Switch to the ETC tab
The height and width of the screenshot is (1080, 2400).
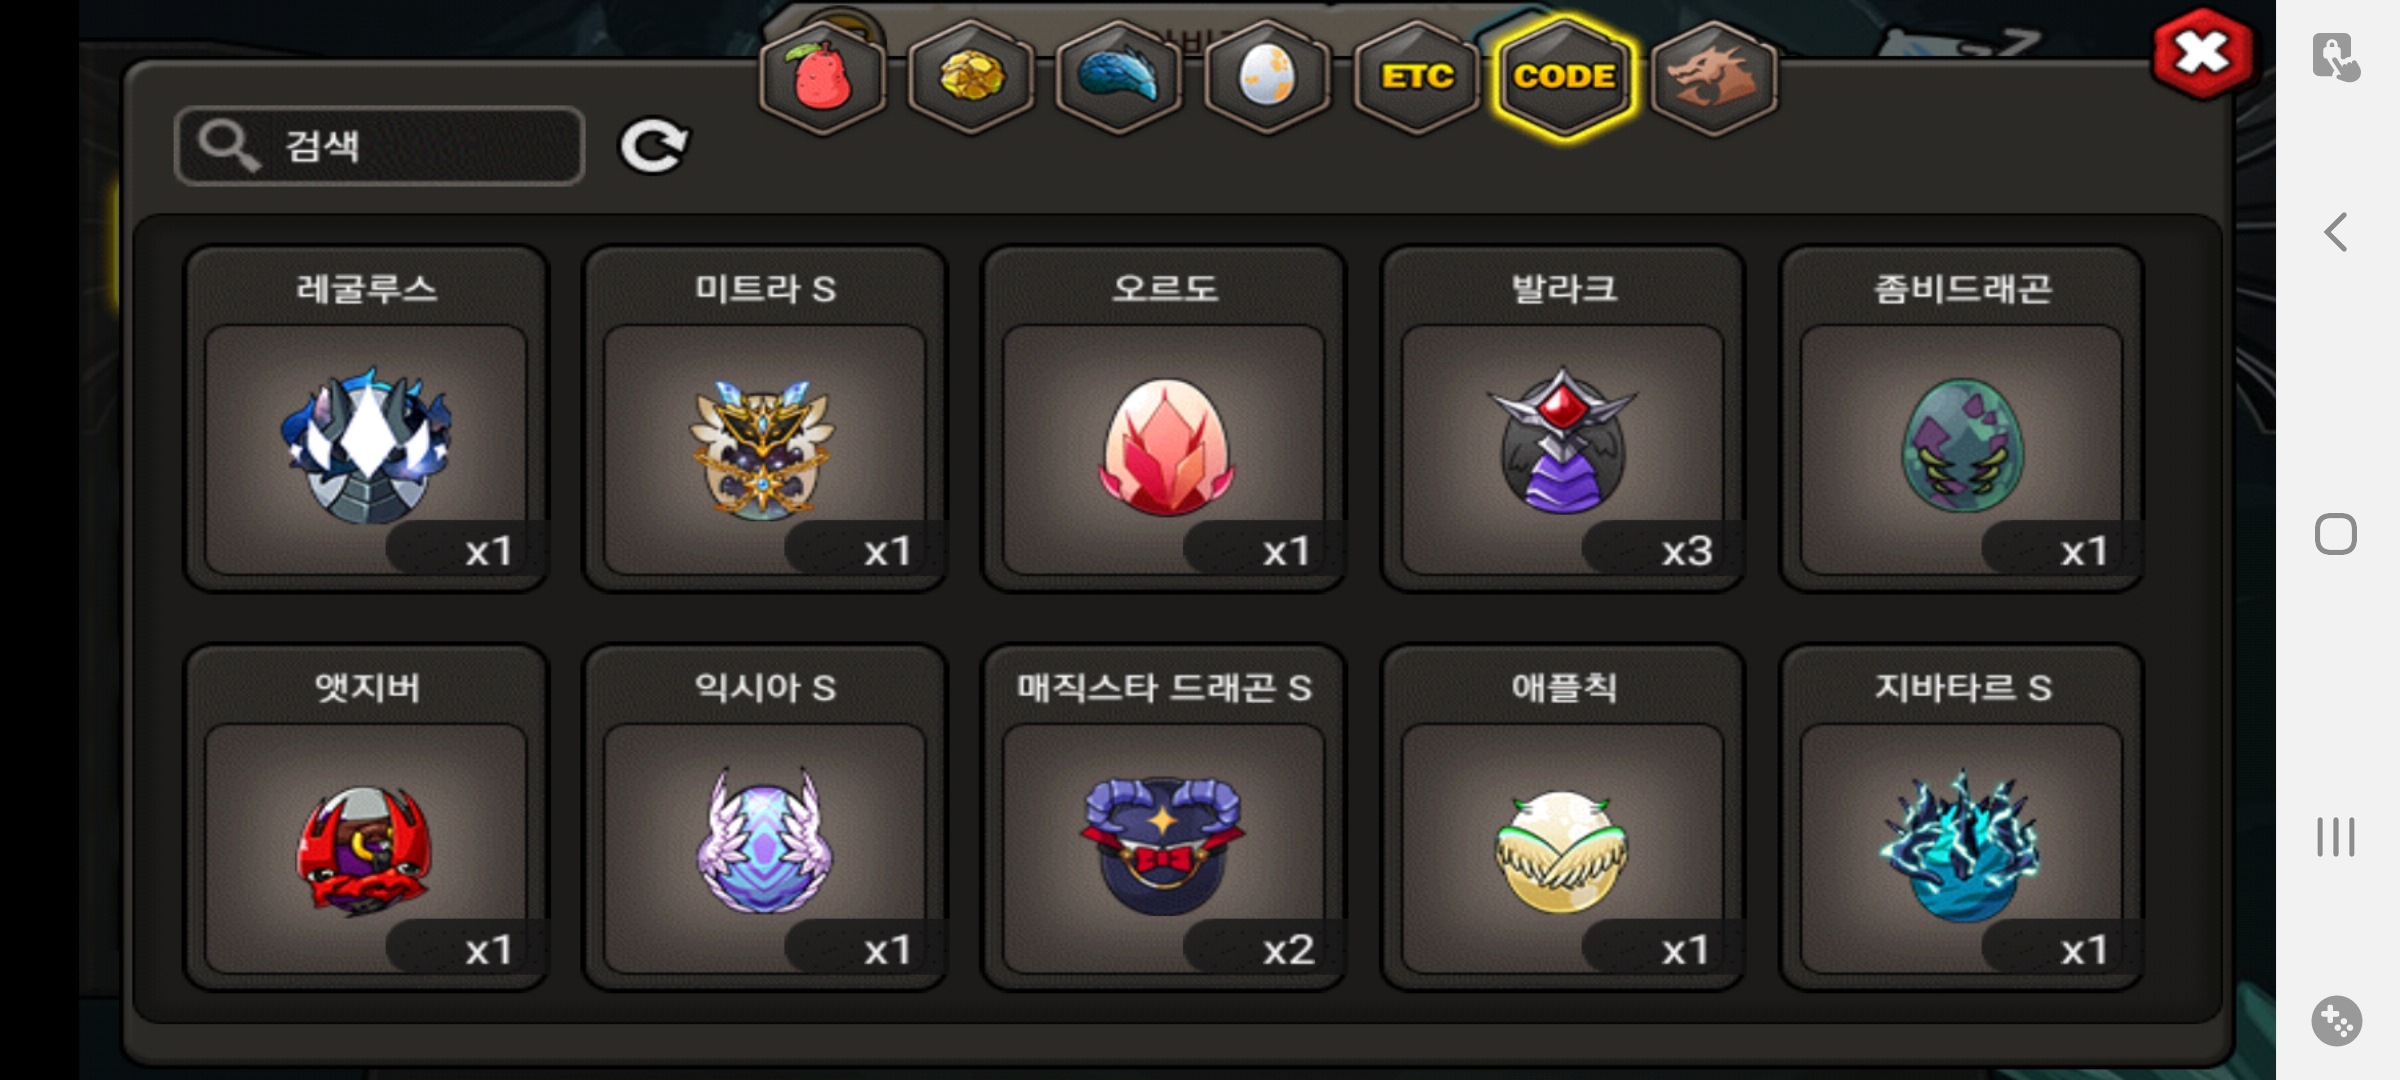[x=1416, y=78]
